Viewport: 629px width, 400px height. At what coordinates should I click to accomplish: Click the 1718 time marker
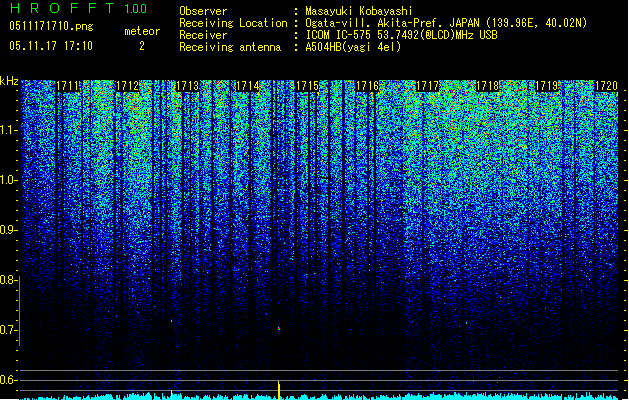coord(487,86)
